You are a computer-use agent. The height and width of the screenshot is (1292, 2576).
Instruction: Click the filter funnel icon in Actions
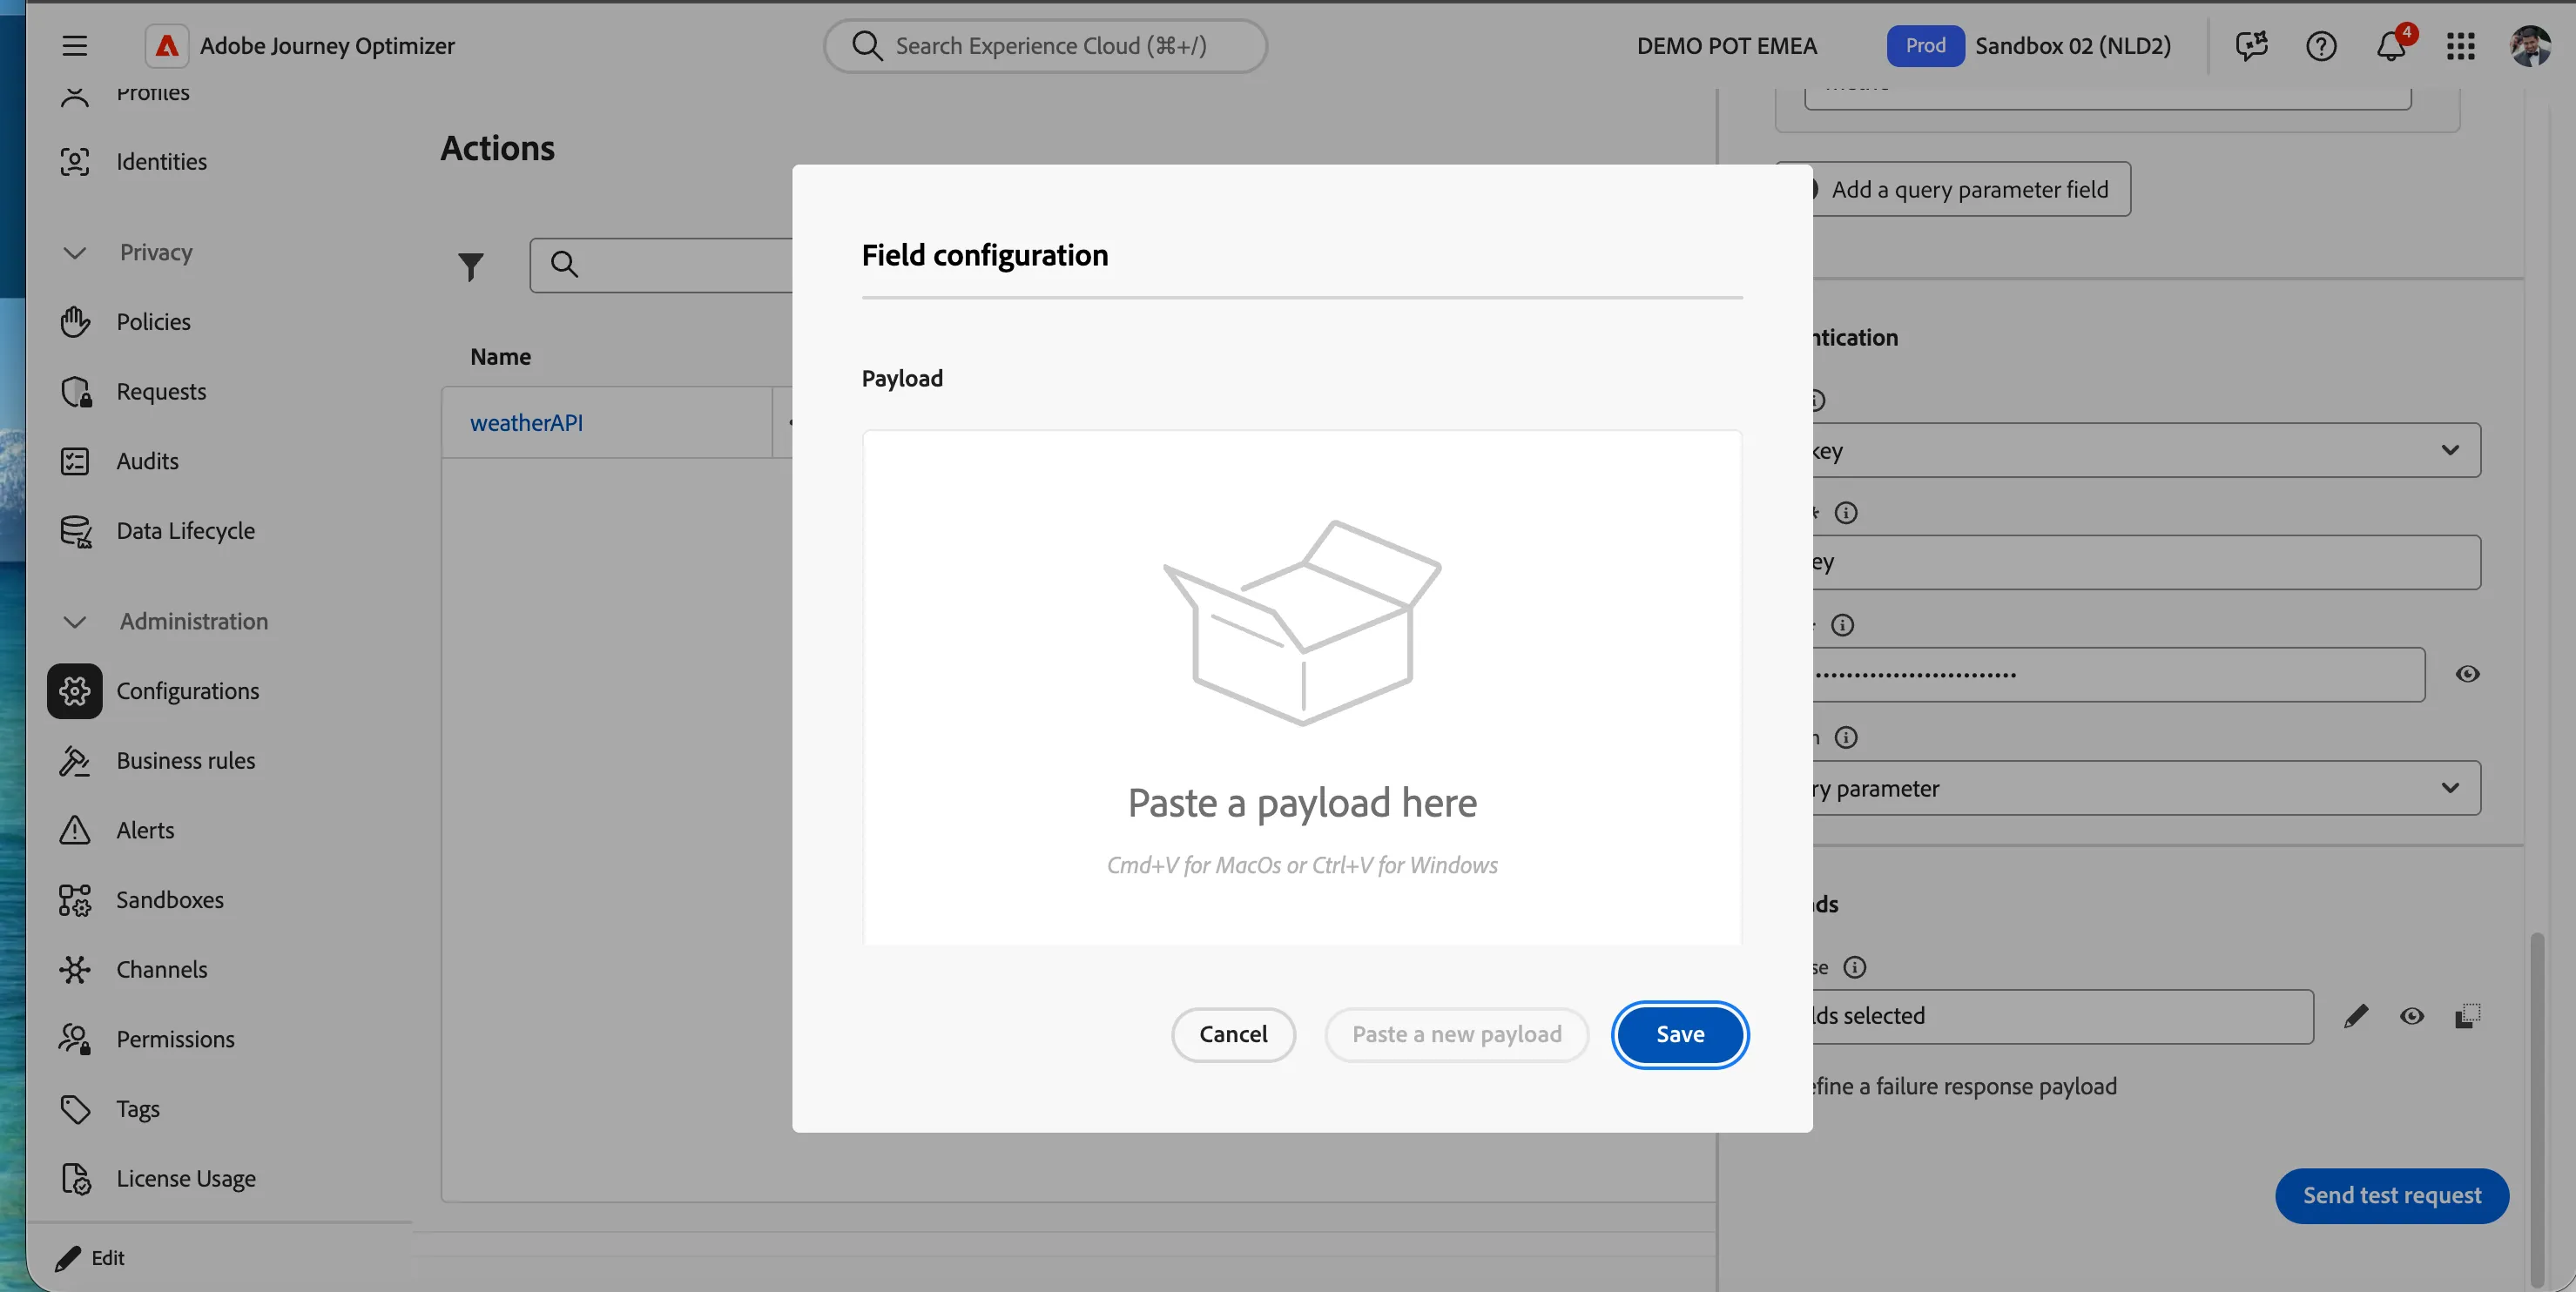[x=471, y=266]
